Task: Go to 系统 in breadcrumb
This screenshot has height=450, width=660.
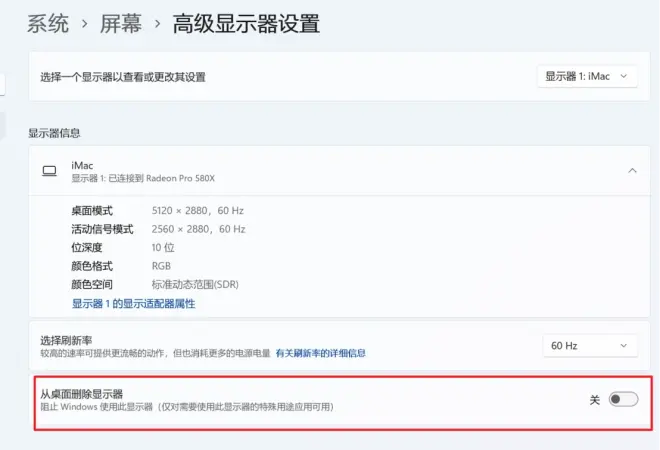Action: pos(48,23)
